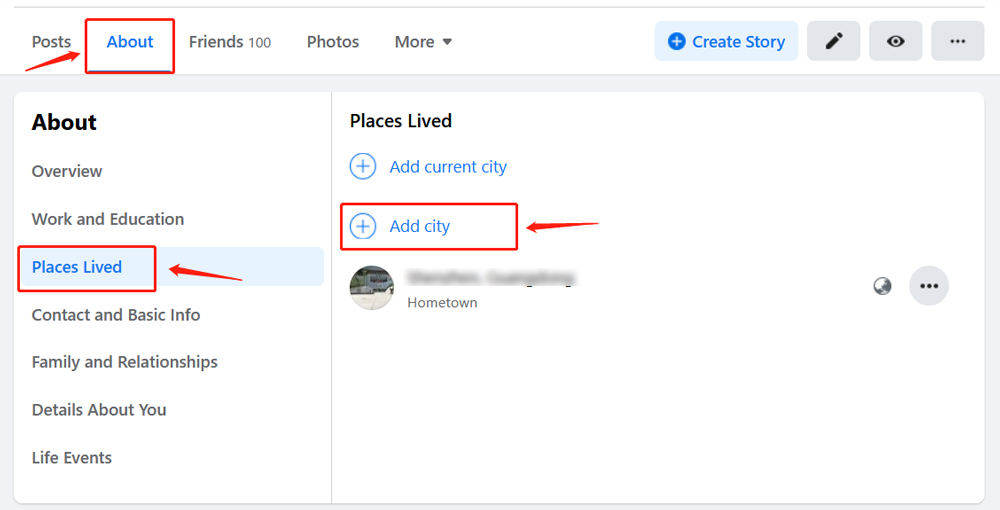Click the hometown city thumbnail image
This screenshot has height=510, width=1000.
pyautogui.click(x=372, y=288)
